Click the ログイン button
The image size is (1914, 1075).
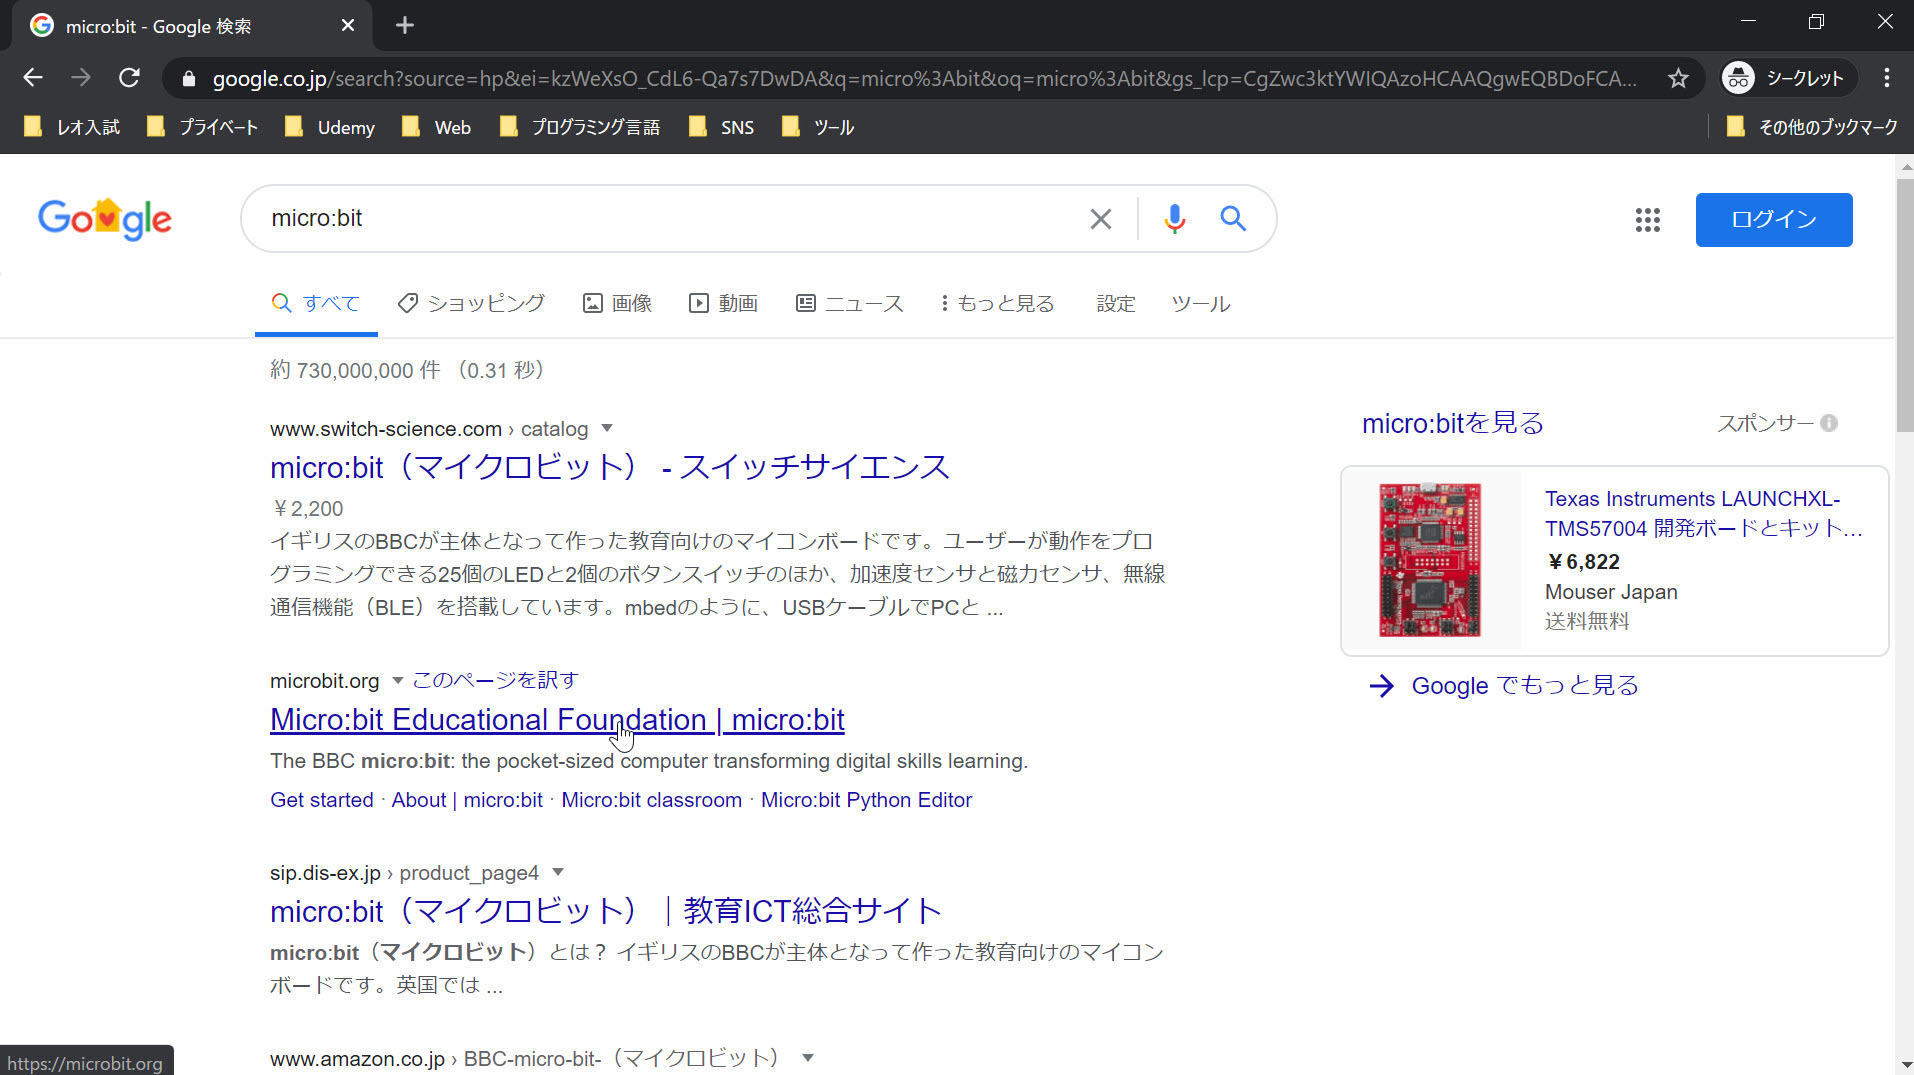(x=1773, y=220)
